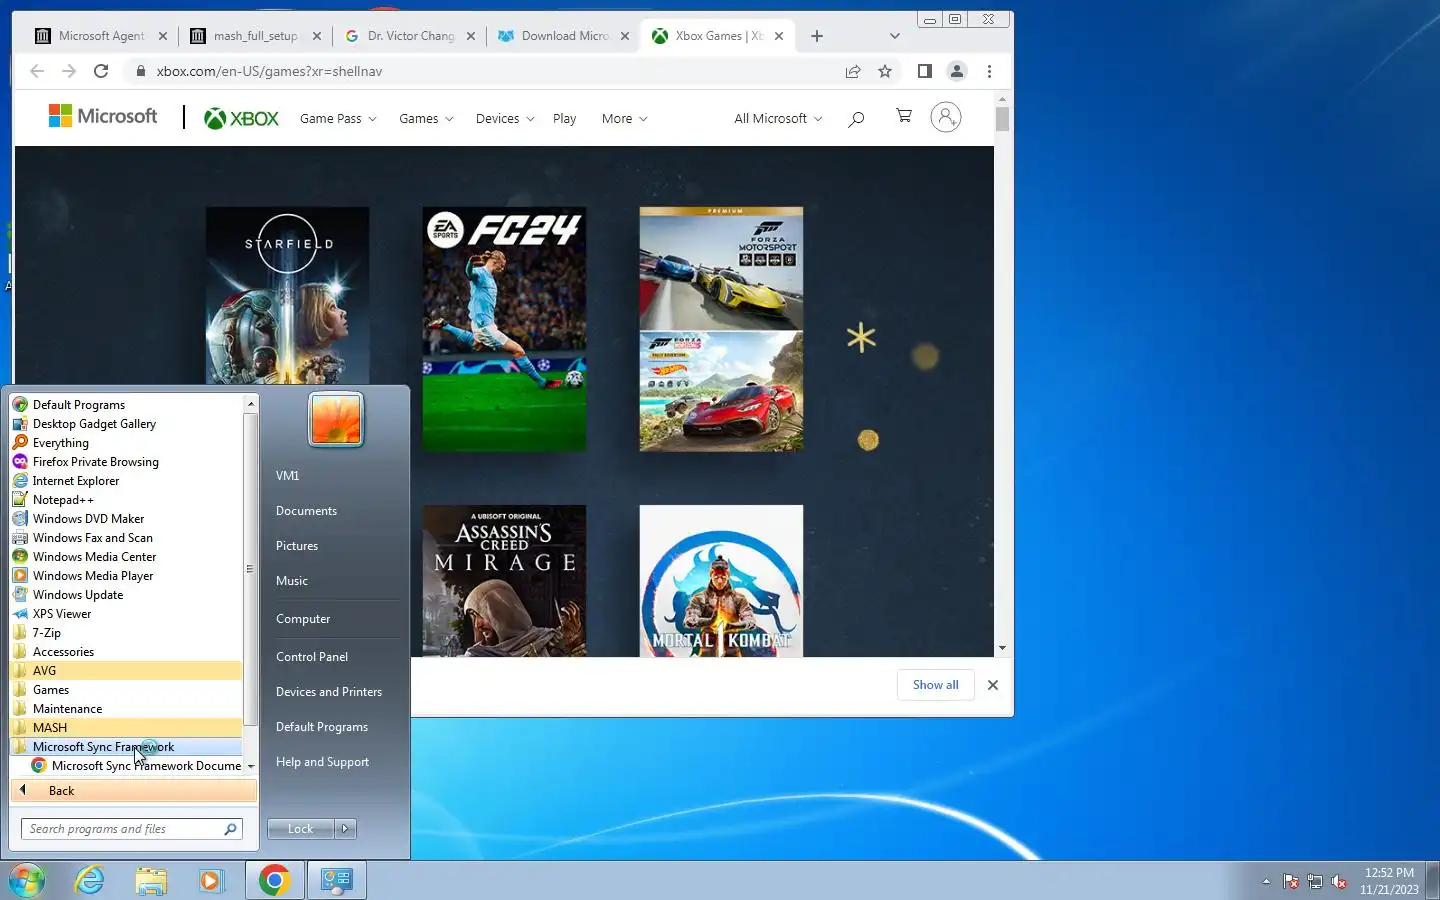Viewport: 1440px width, 900px height.
Task: Click the Start menu user picture
Action: [x=336, y=419]
